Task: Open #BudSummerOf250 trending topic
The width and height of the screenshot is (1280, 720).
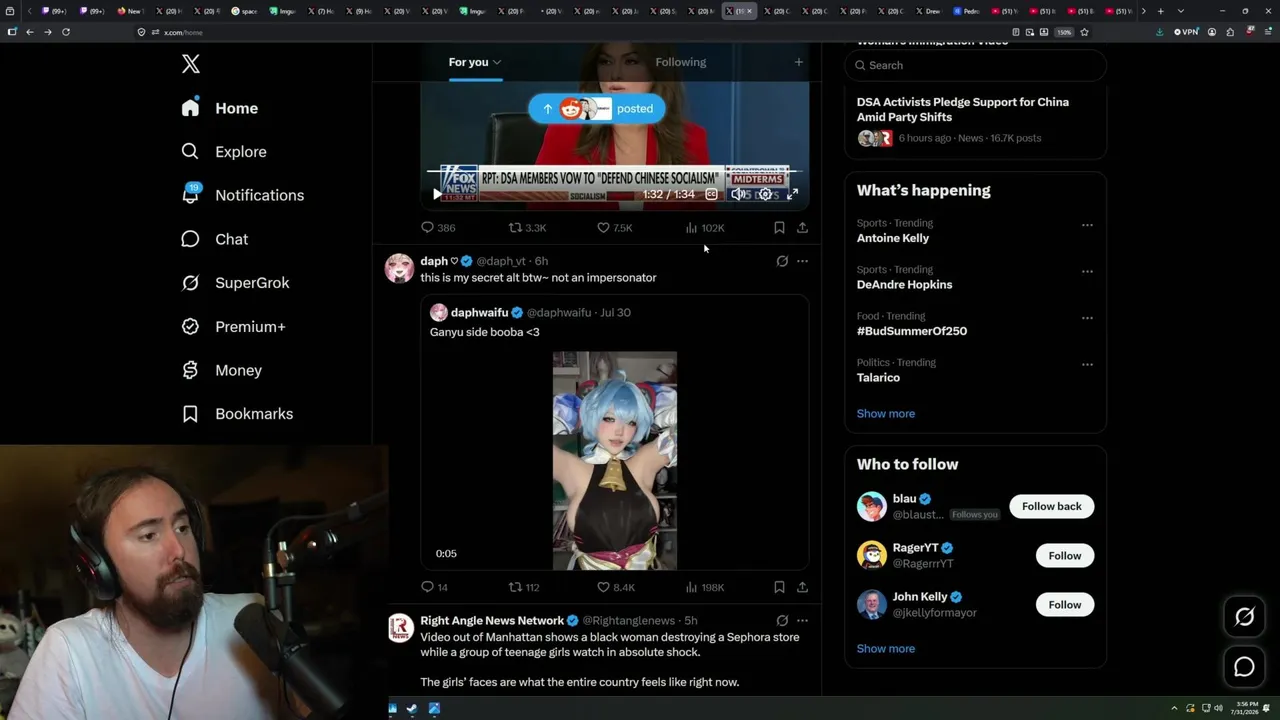Action: tap(912, 331)
